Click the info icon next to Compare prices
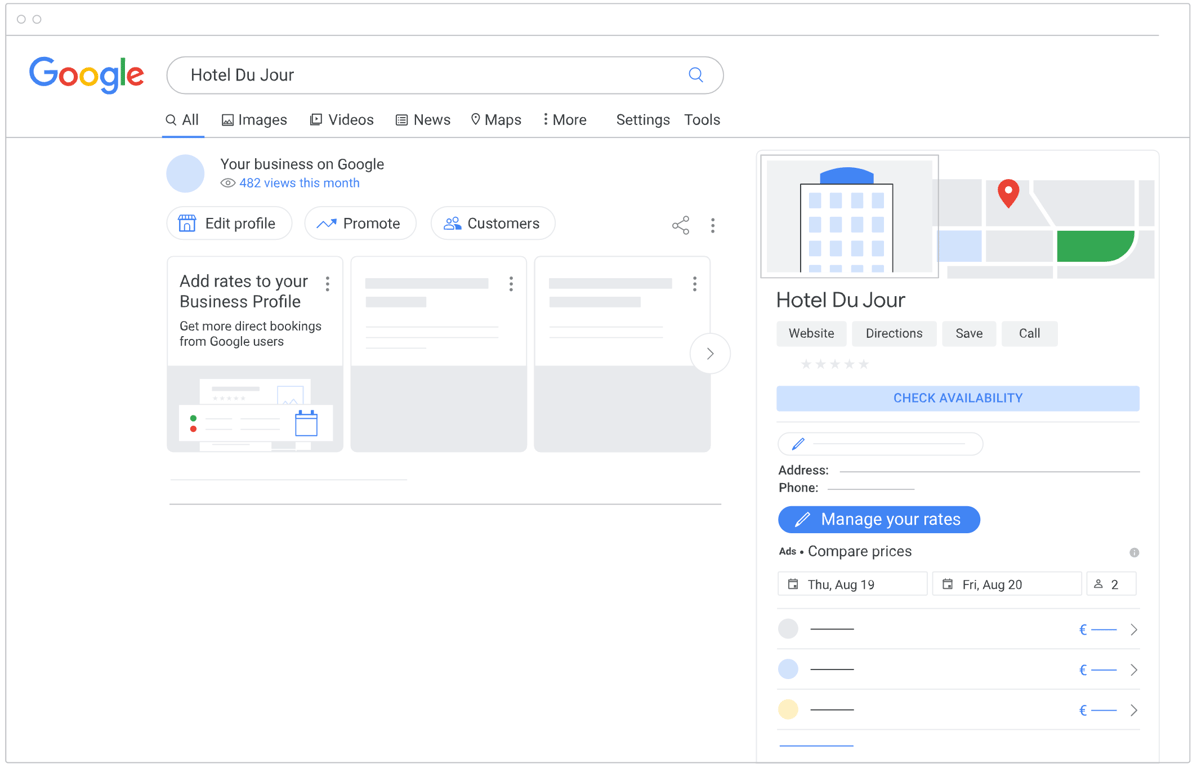This screenshot has height=768, width=1197. click(x=1134, y=552)
